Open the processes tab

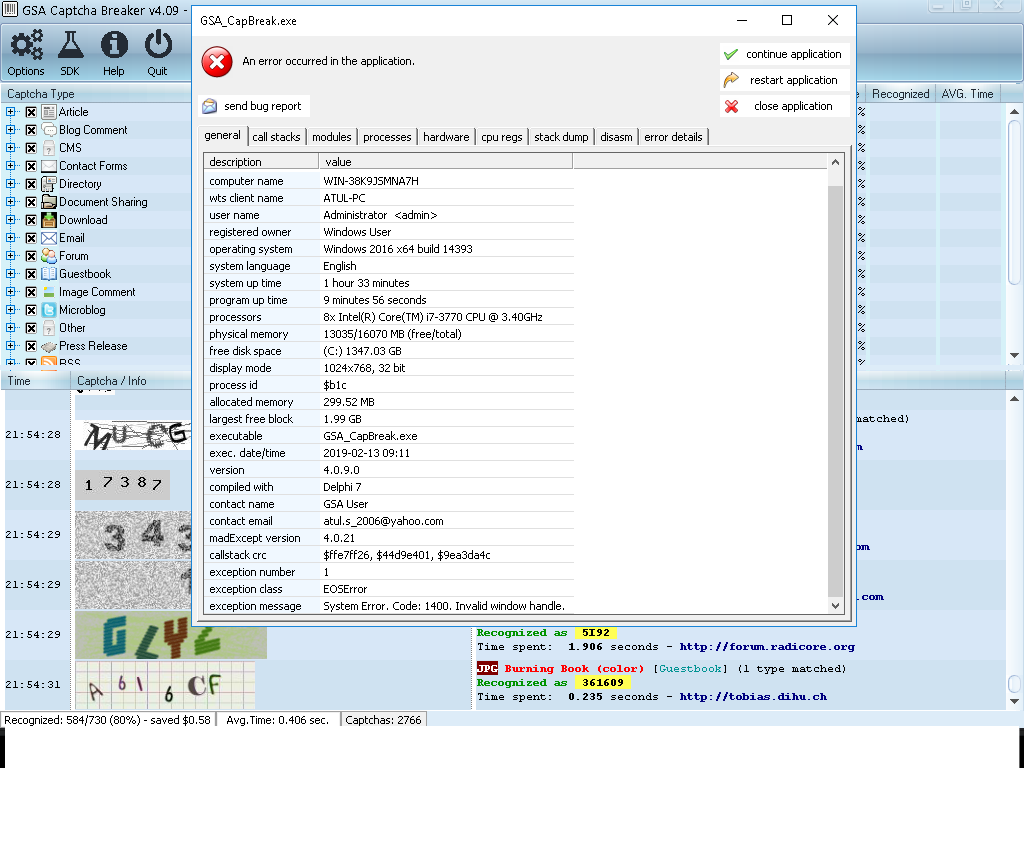click(x=387, y=137)
